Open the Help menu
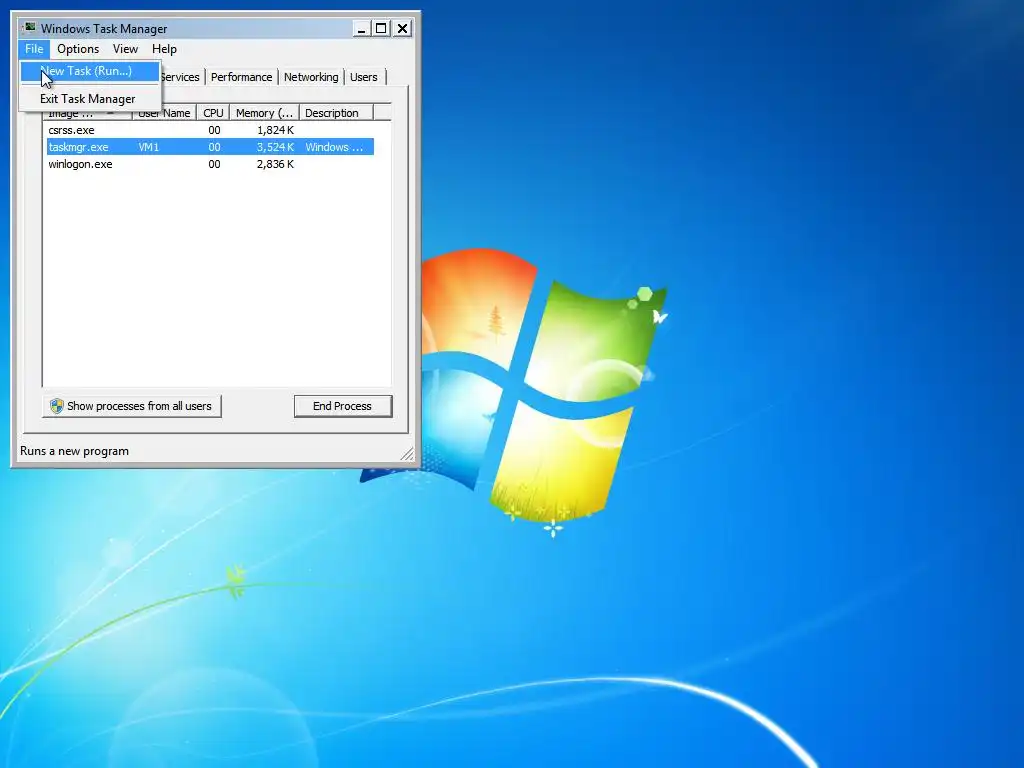Screen dimensions: 1024x768 click(x=164, y=49)
